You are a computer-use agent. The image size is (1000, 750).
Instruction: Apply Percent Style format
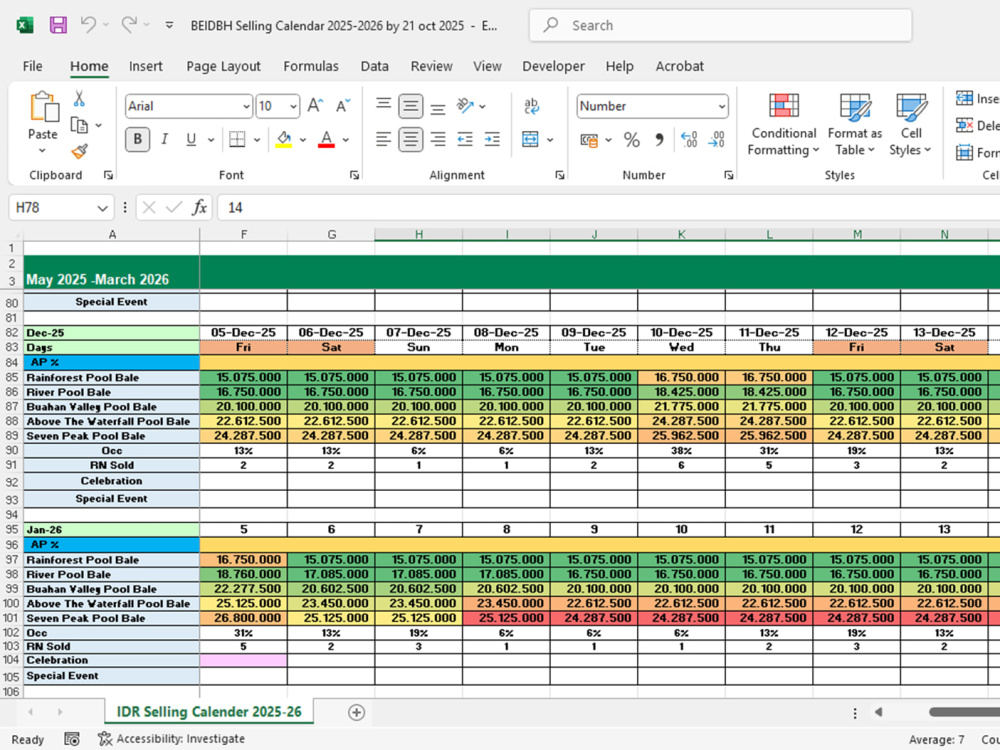coord(631,140)
